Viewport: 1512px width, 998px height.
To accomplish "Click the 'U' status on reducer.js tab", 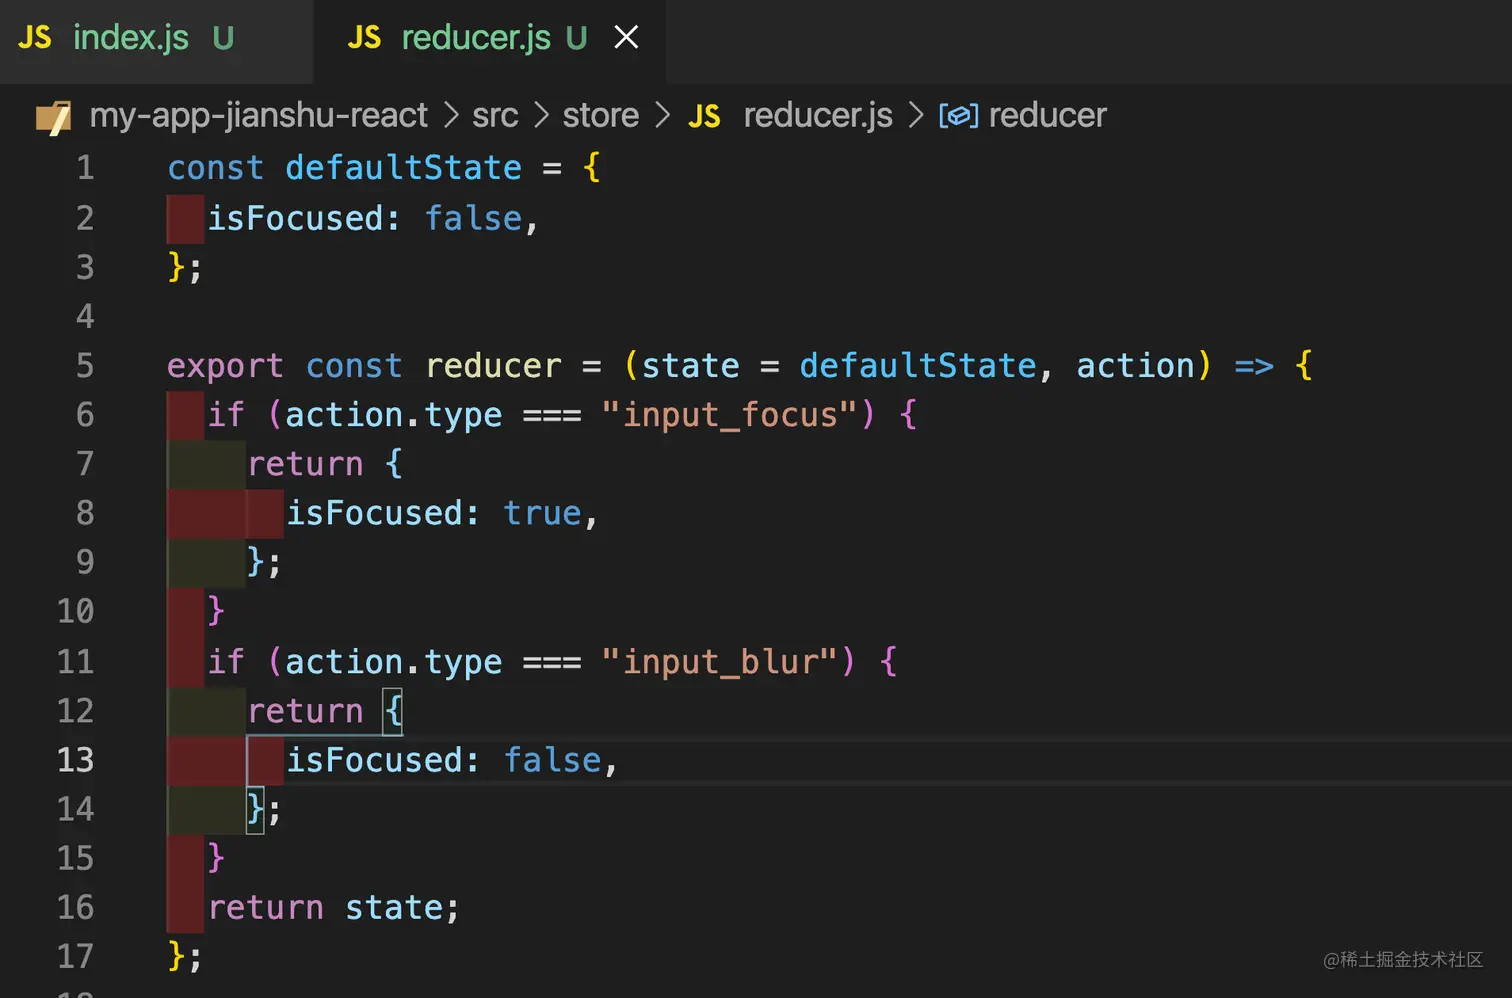I will pos(576,38).
